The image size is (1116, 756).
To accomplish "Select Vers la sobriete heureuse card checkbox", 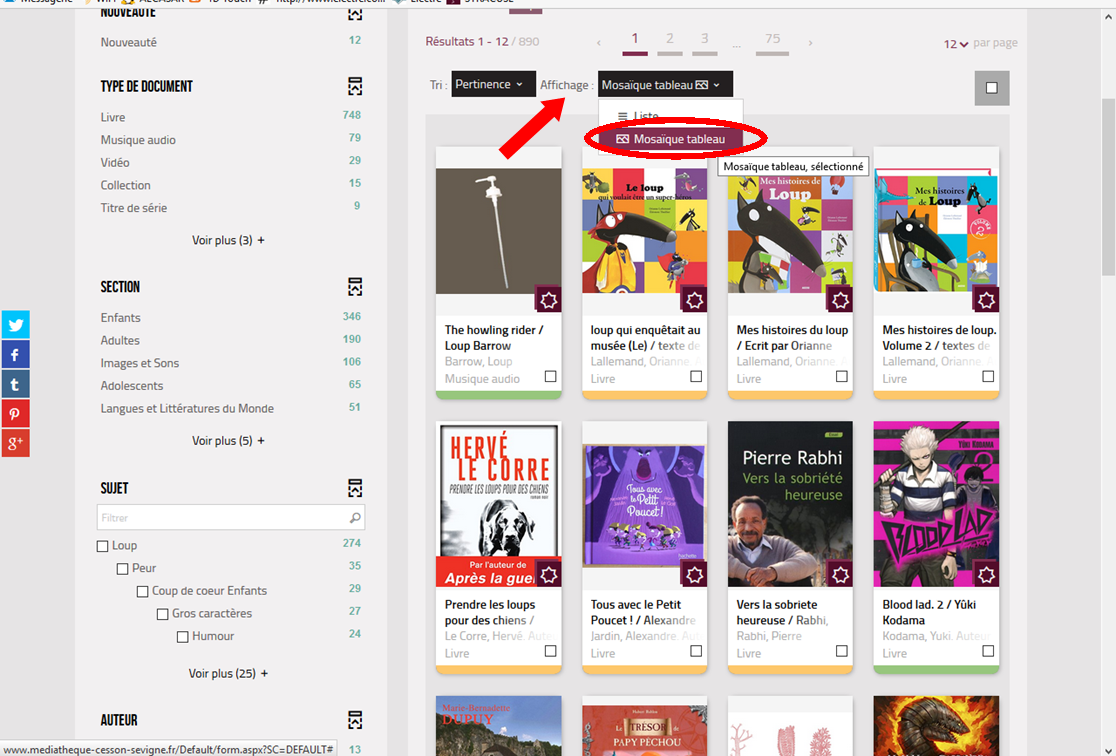I will tap(841, 651).
